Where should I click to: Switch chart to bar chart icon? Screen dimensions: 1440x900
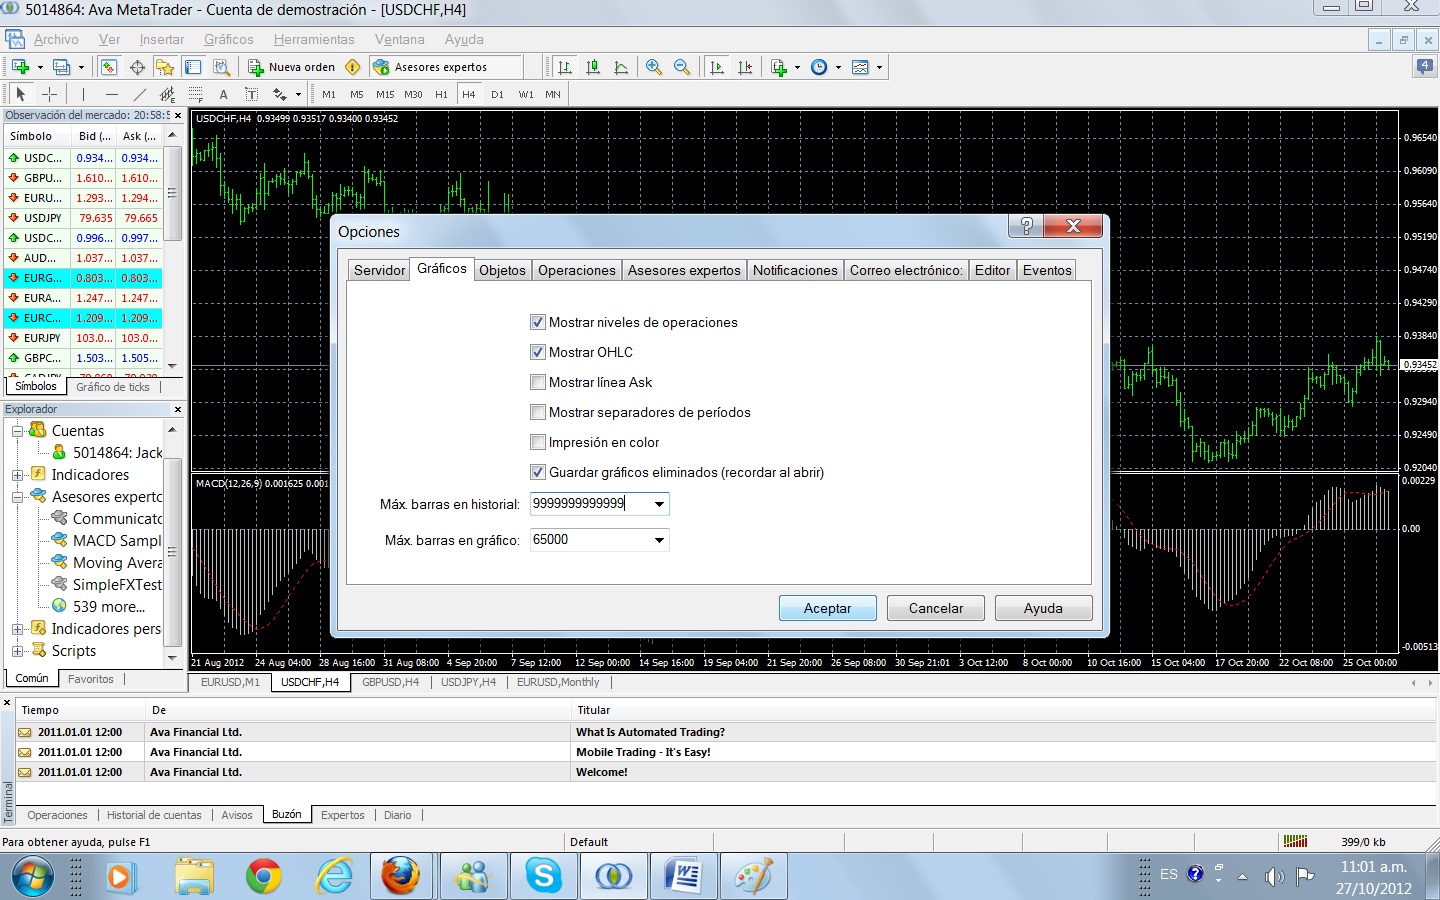coord(565,67)
